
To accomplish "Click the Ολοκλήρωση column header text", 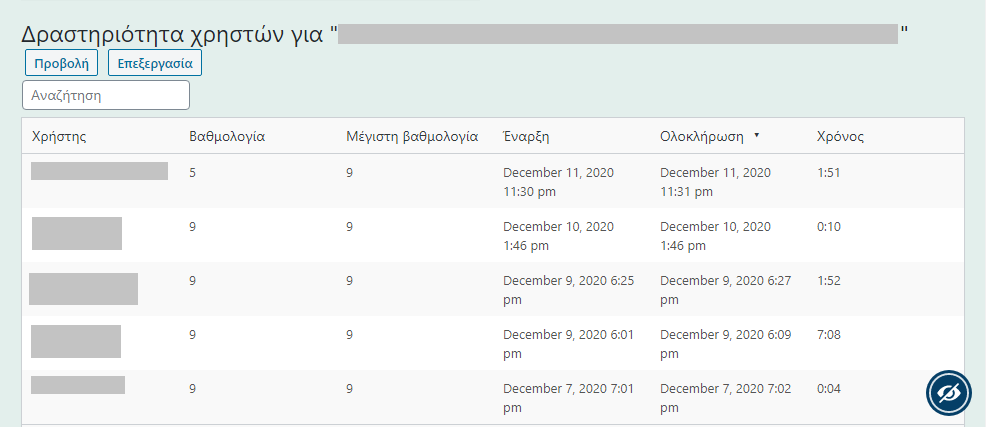I will click(702, 136).
